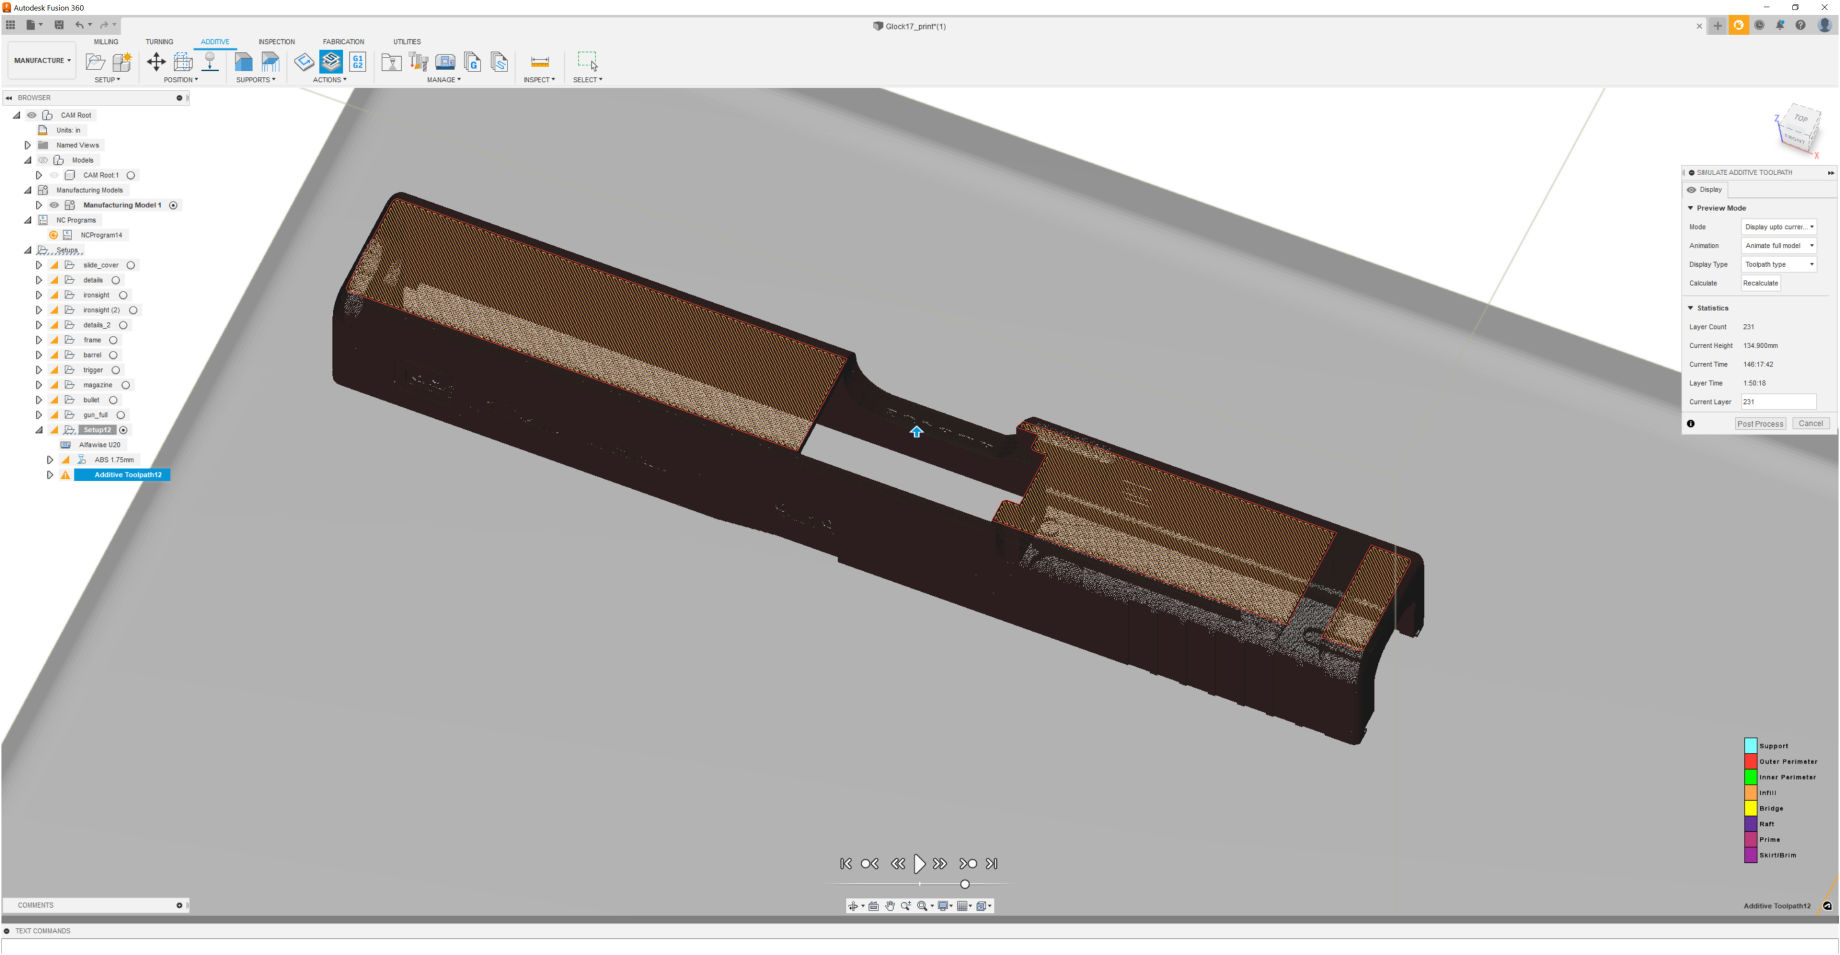Click the Look At navigation icon
1840x955 pixels.
[x=873, y=906]
